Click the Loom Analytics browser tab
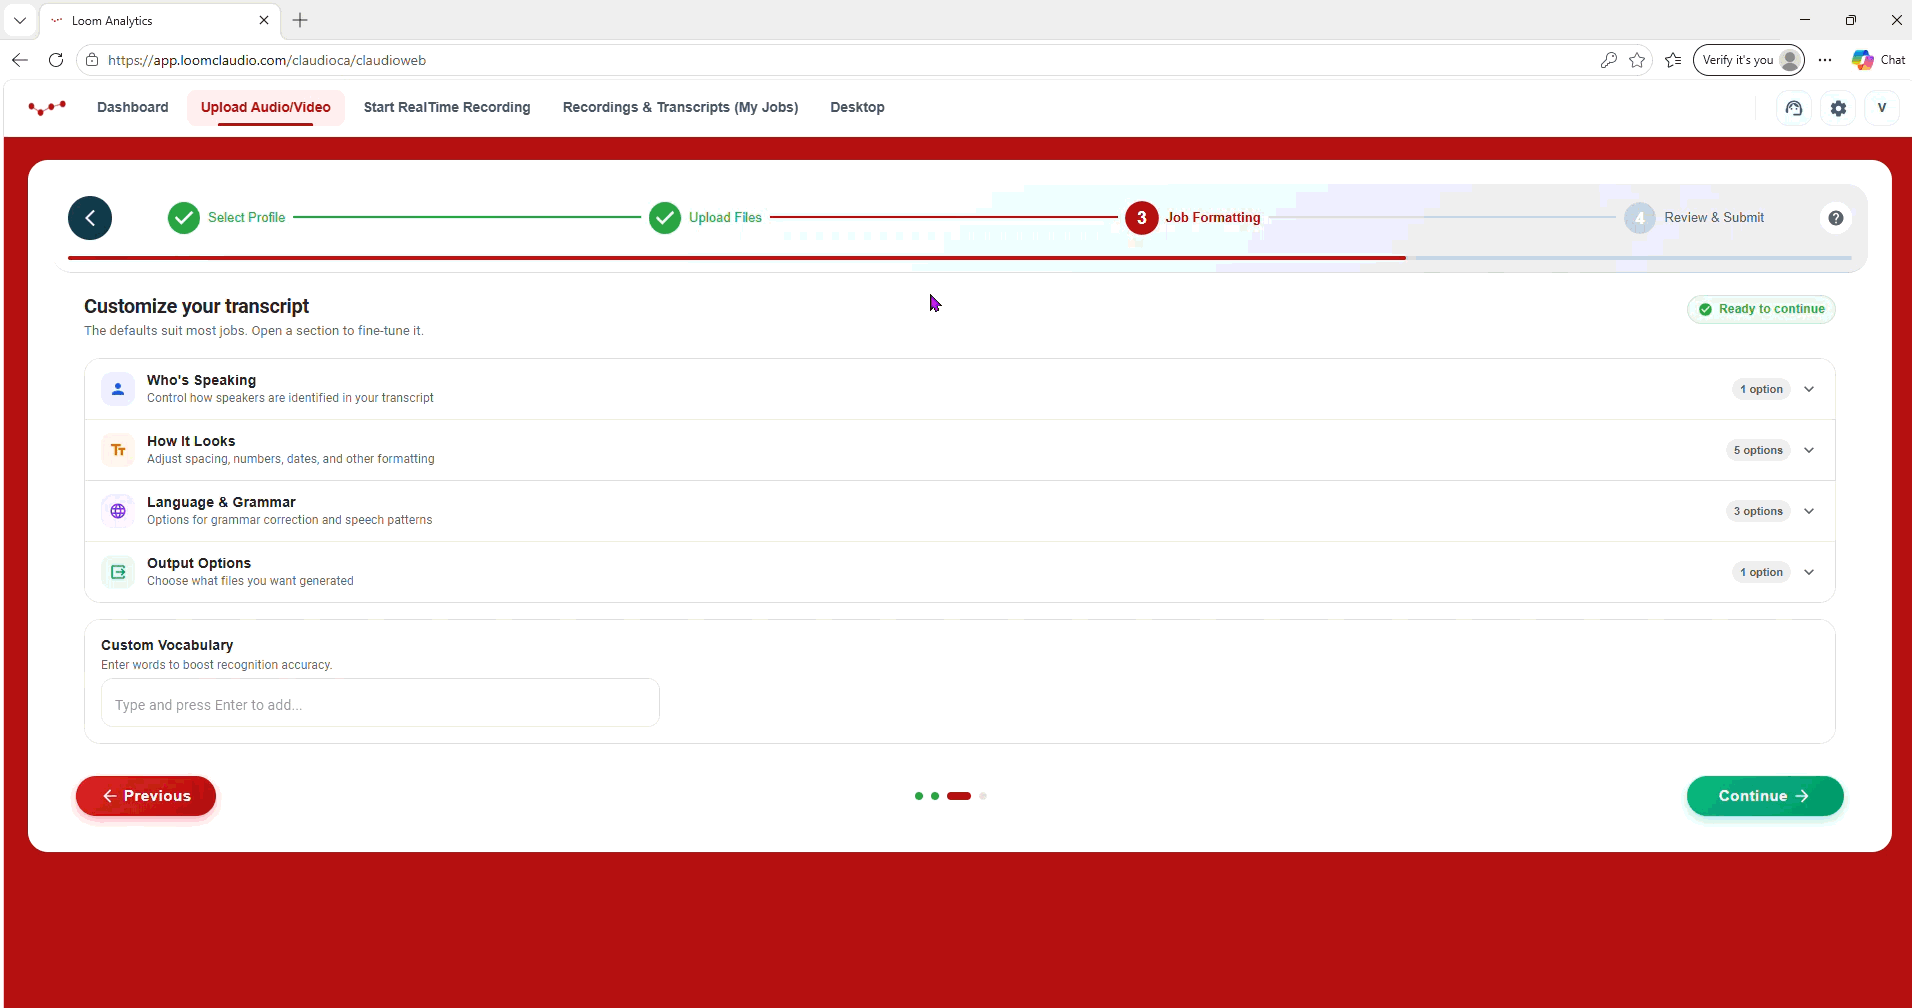 tap(160, 20)
